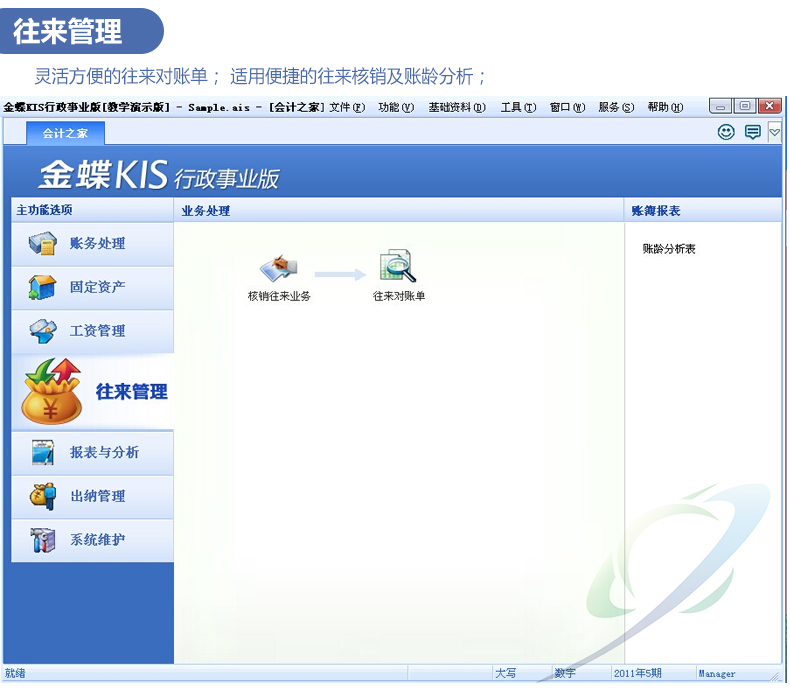
Task: Click the message bubble icon
Action: 752,132
